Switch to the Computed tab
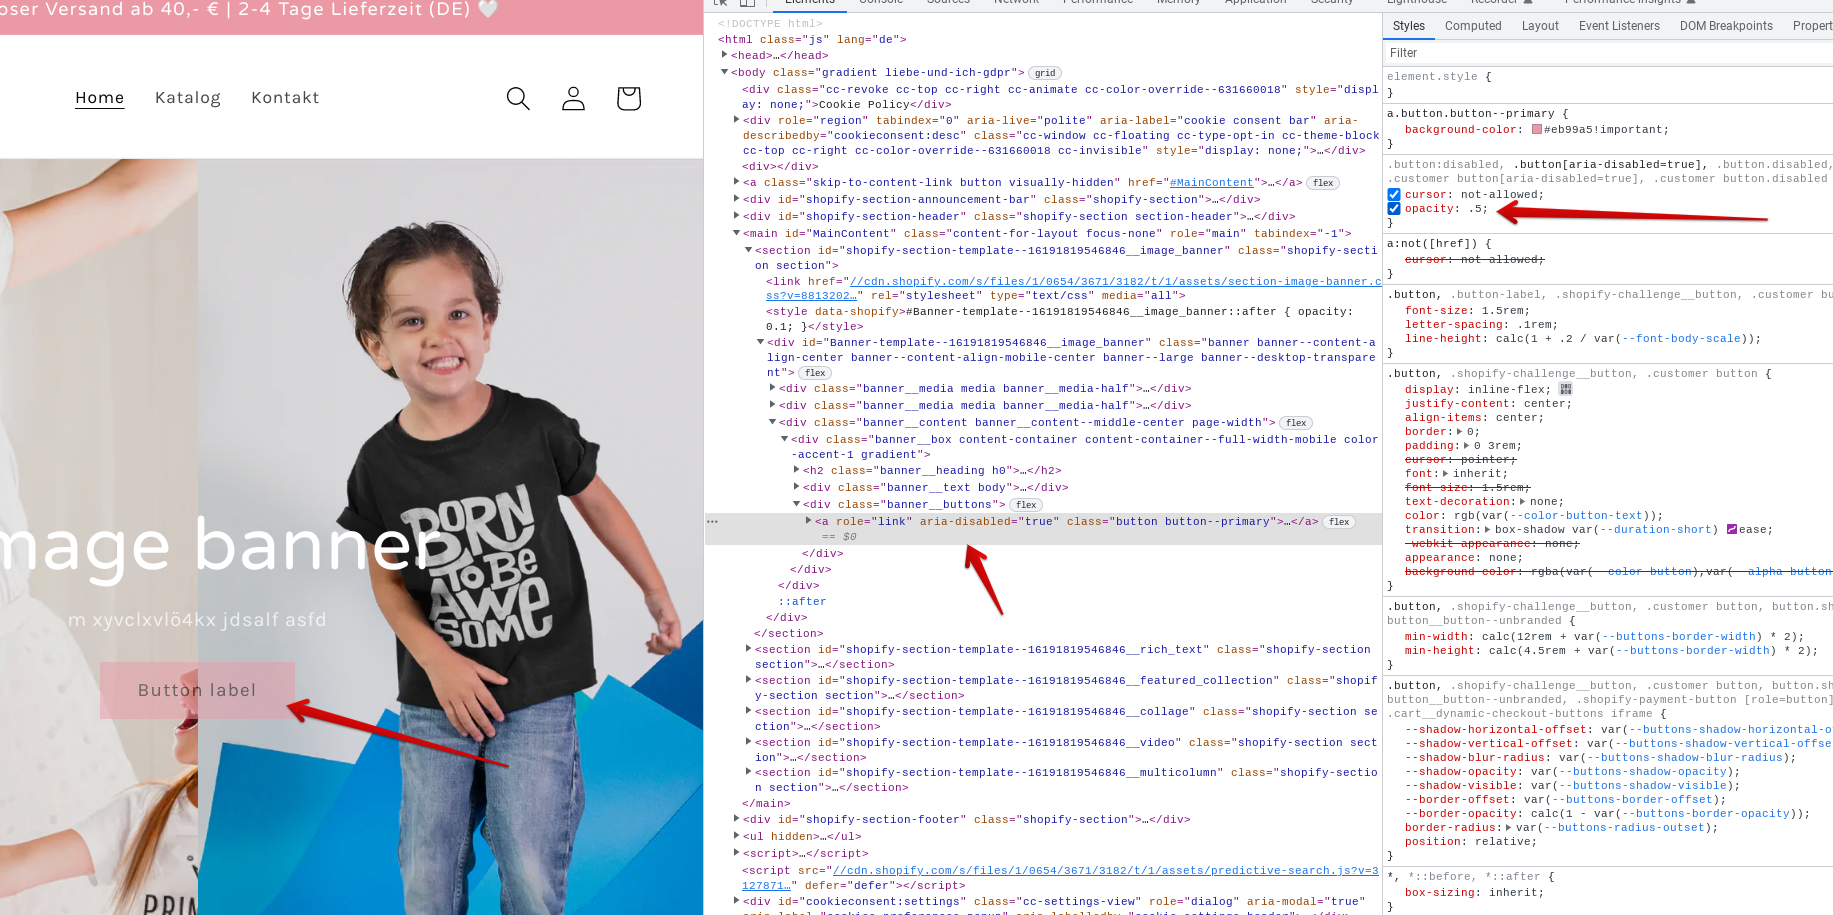Screen dimensions: 1833x915 point(1473,26)
